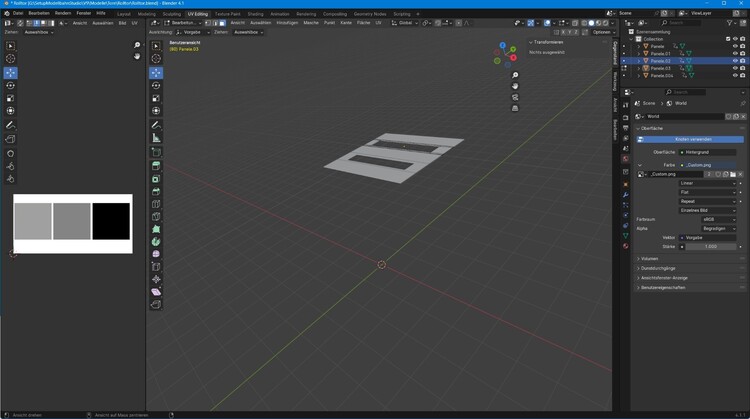Toggle the eye icon of the Collection
This screenshot has height=419, width=750.
(735, 39)
